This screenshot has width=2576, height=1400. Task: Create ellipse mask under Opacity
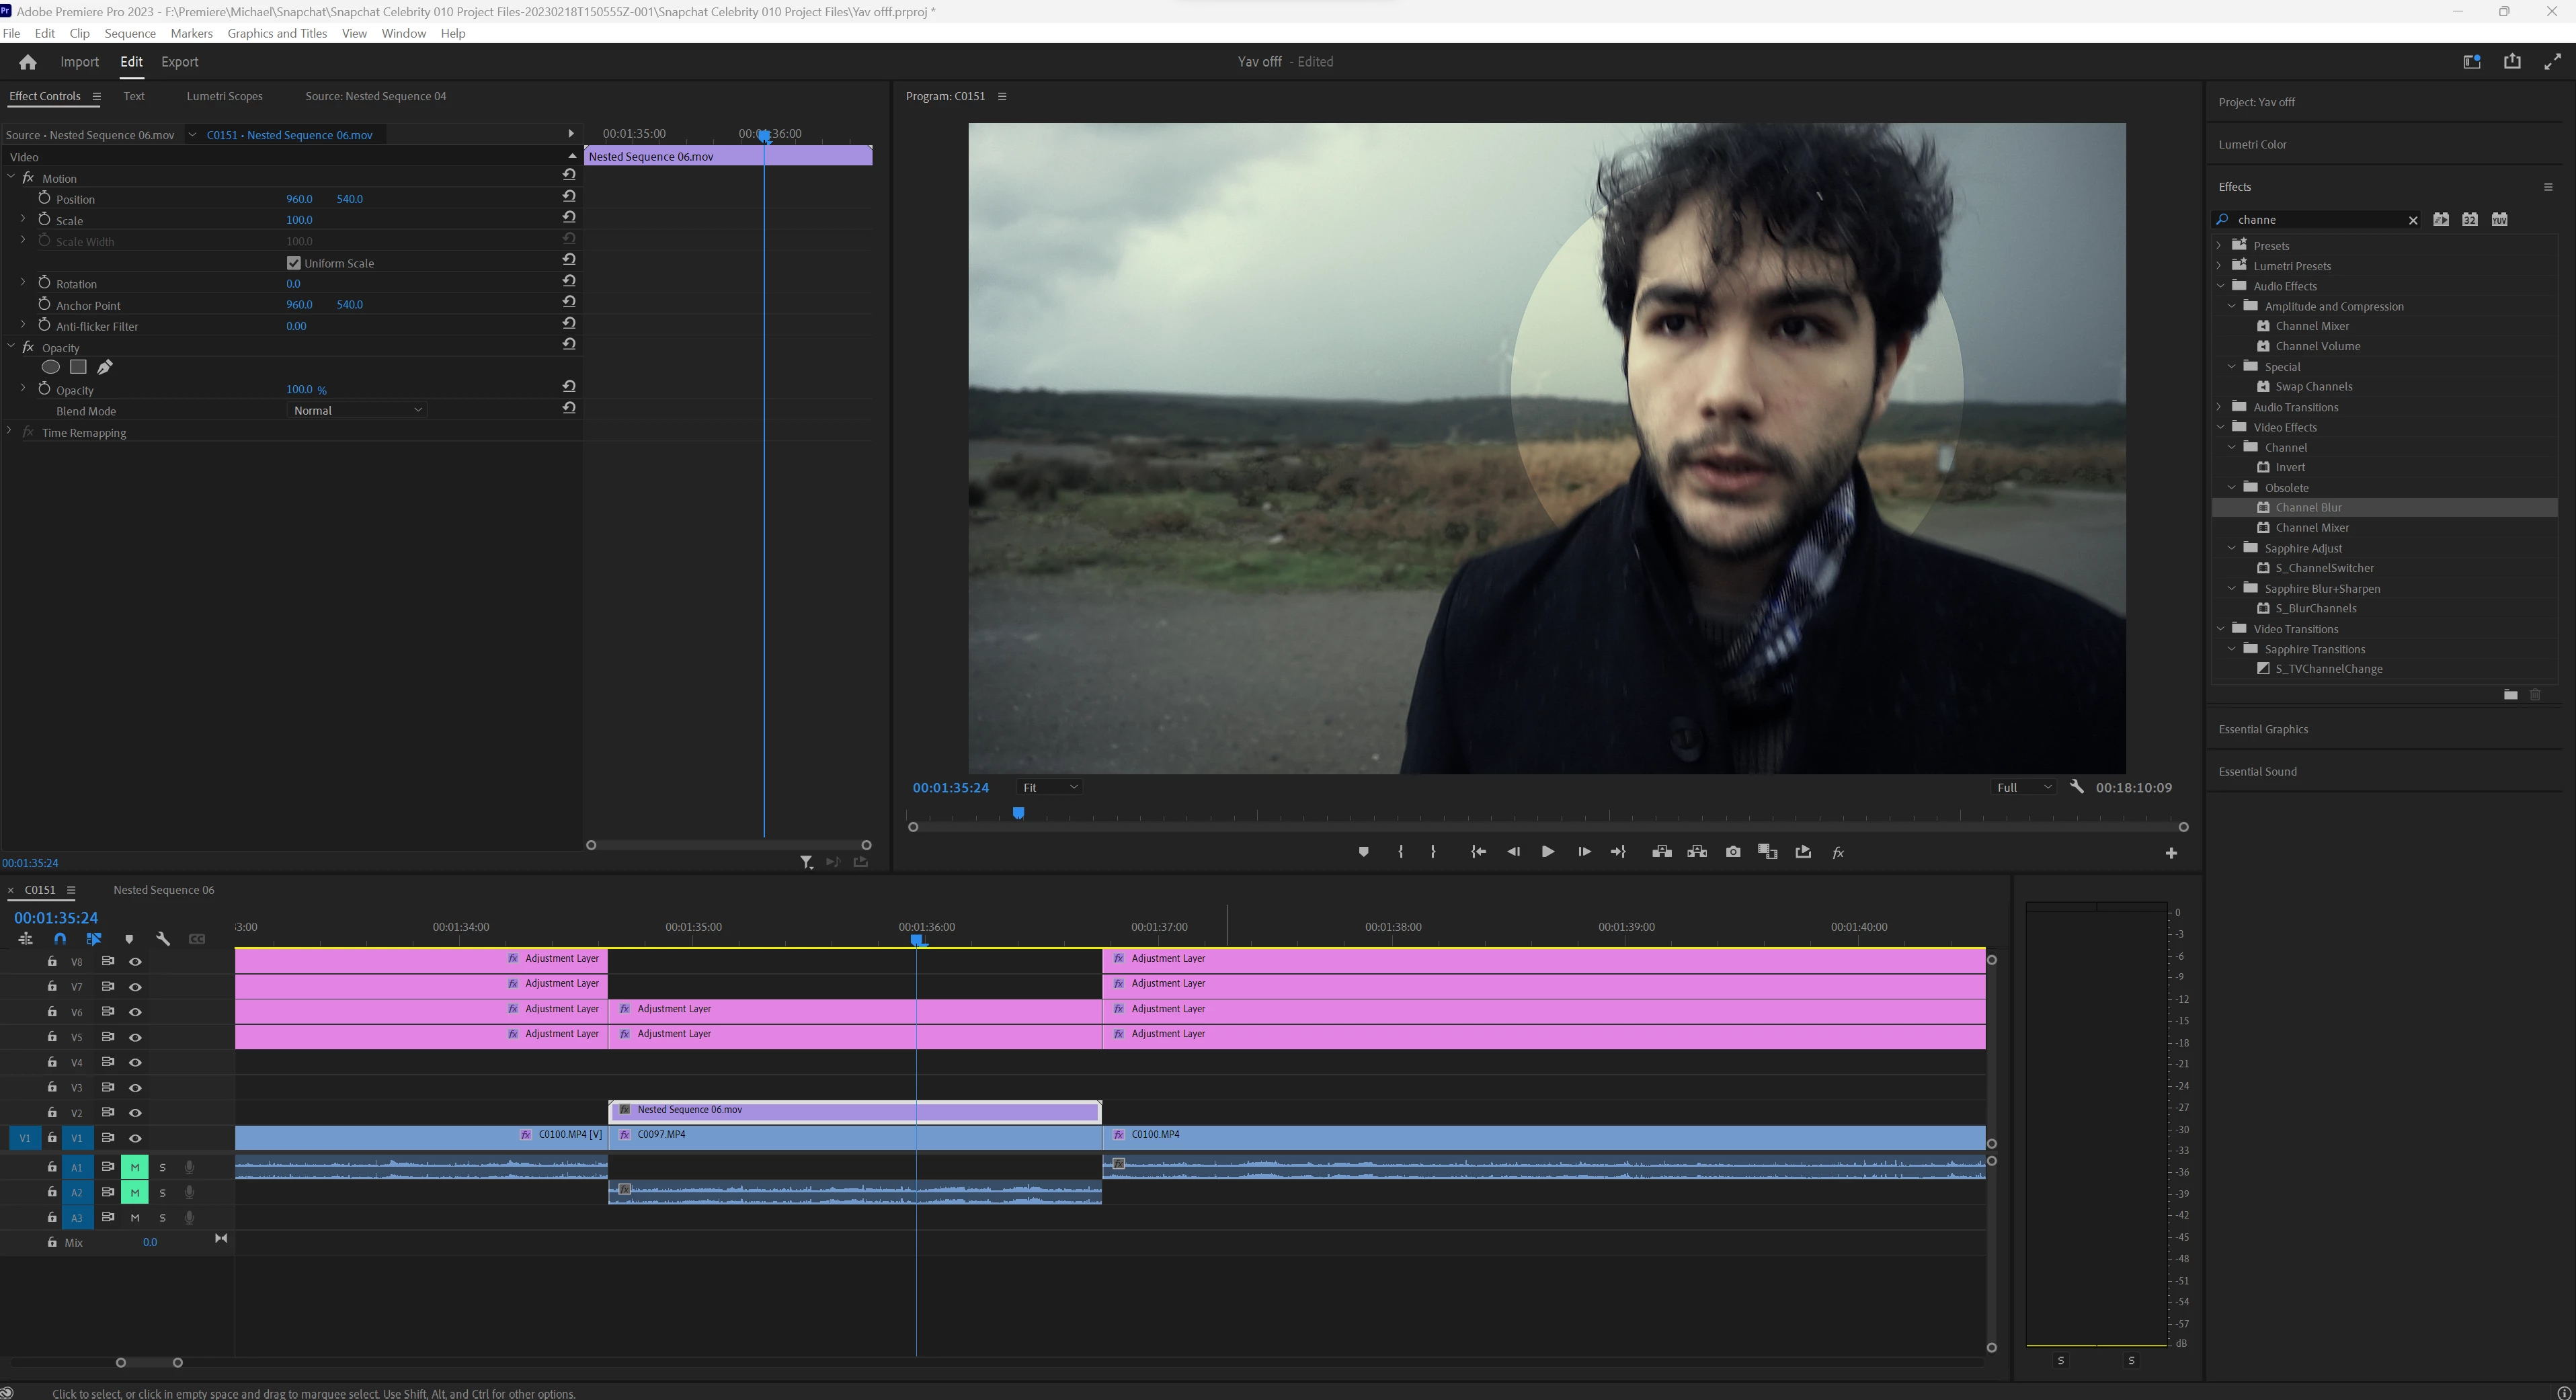(x=50, y=367)
